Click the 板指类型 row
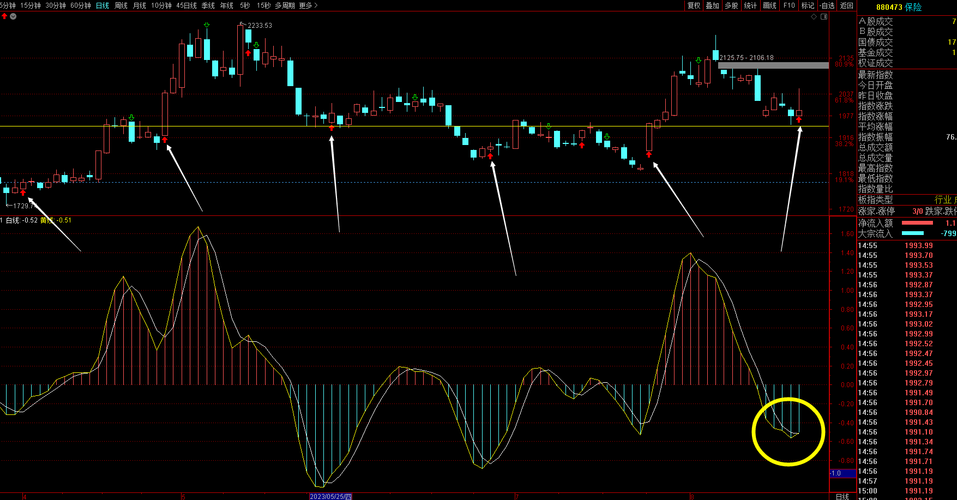The image size is (957, 500). pyautogui.click(x=907, y=200)
